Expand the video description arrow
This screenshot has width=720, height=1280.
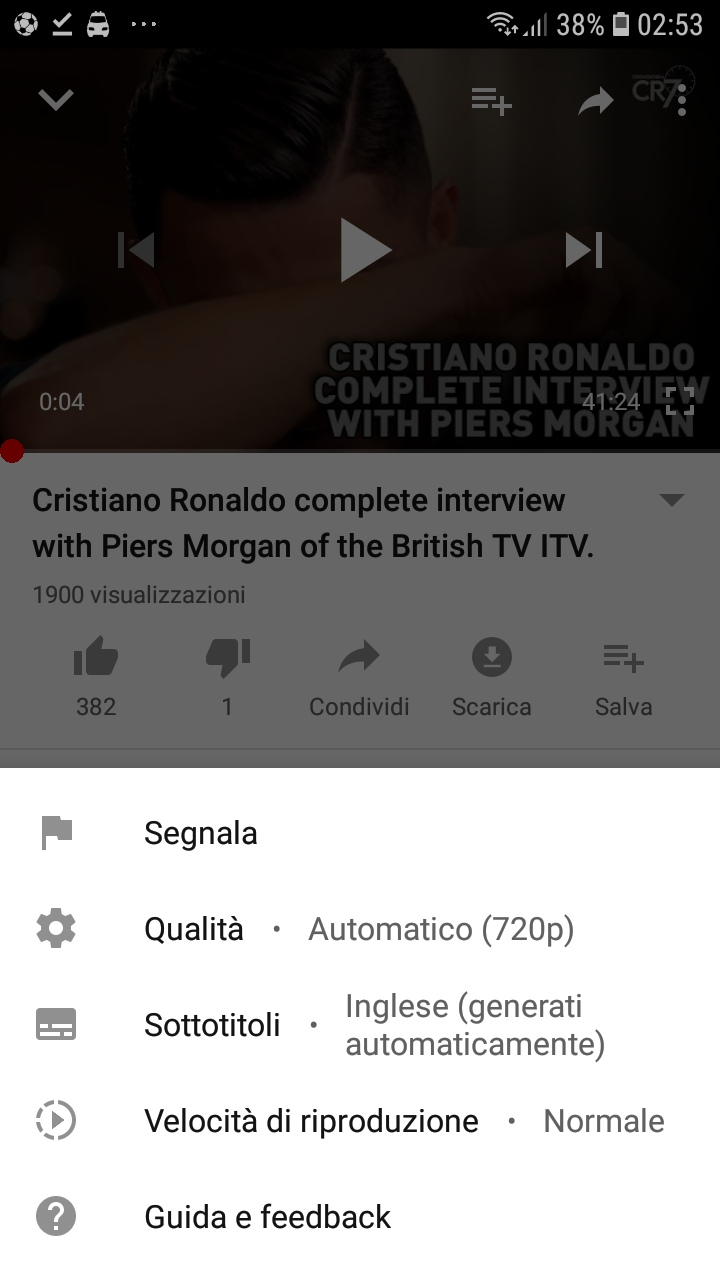[x=673, y=499]
